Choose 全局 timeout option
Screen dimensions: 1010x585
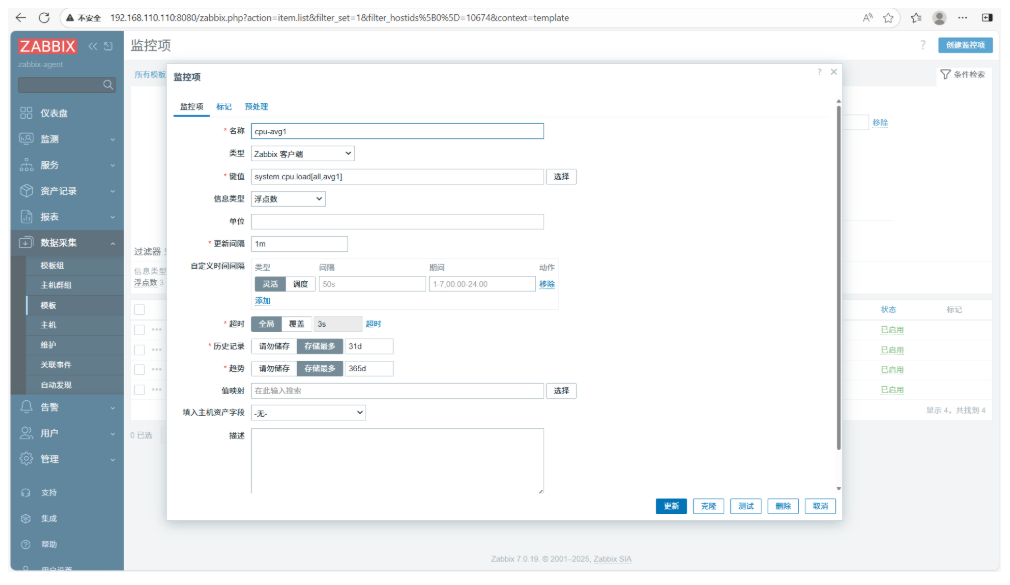pos(266,323)
